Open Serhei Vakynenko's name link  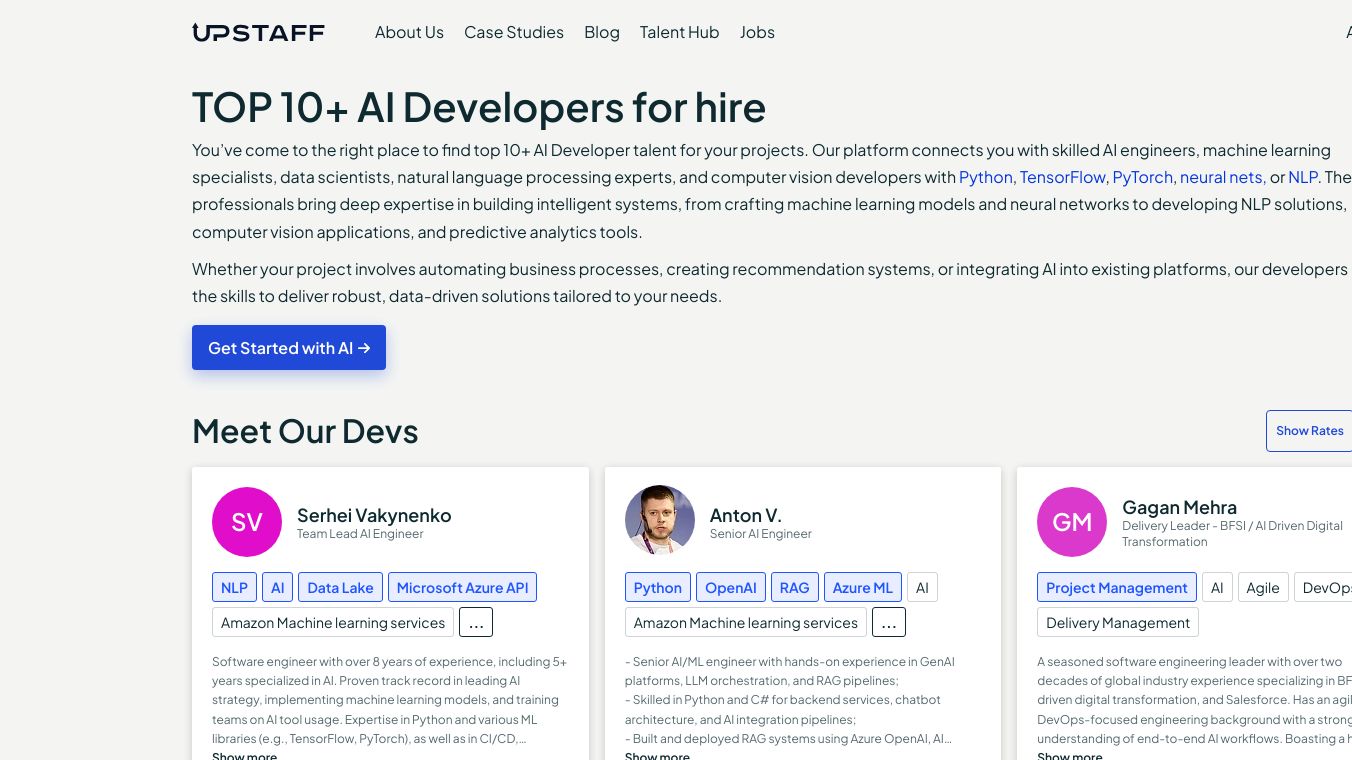click(x=374, y=515)
